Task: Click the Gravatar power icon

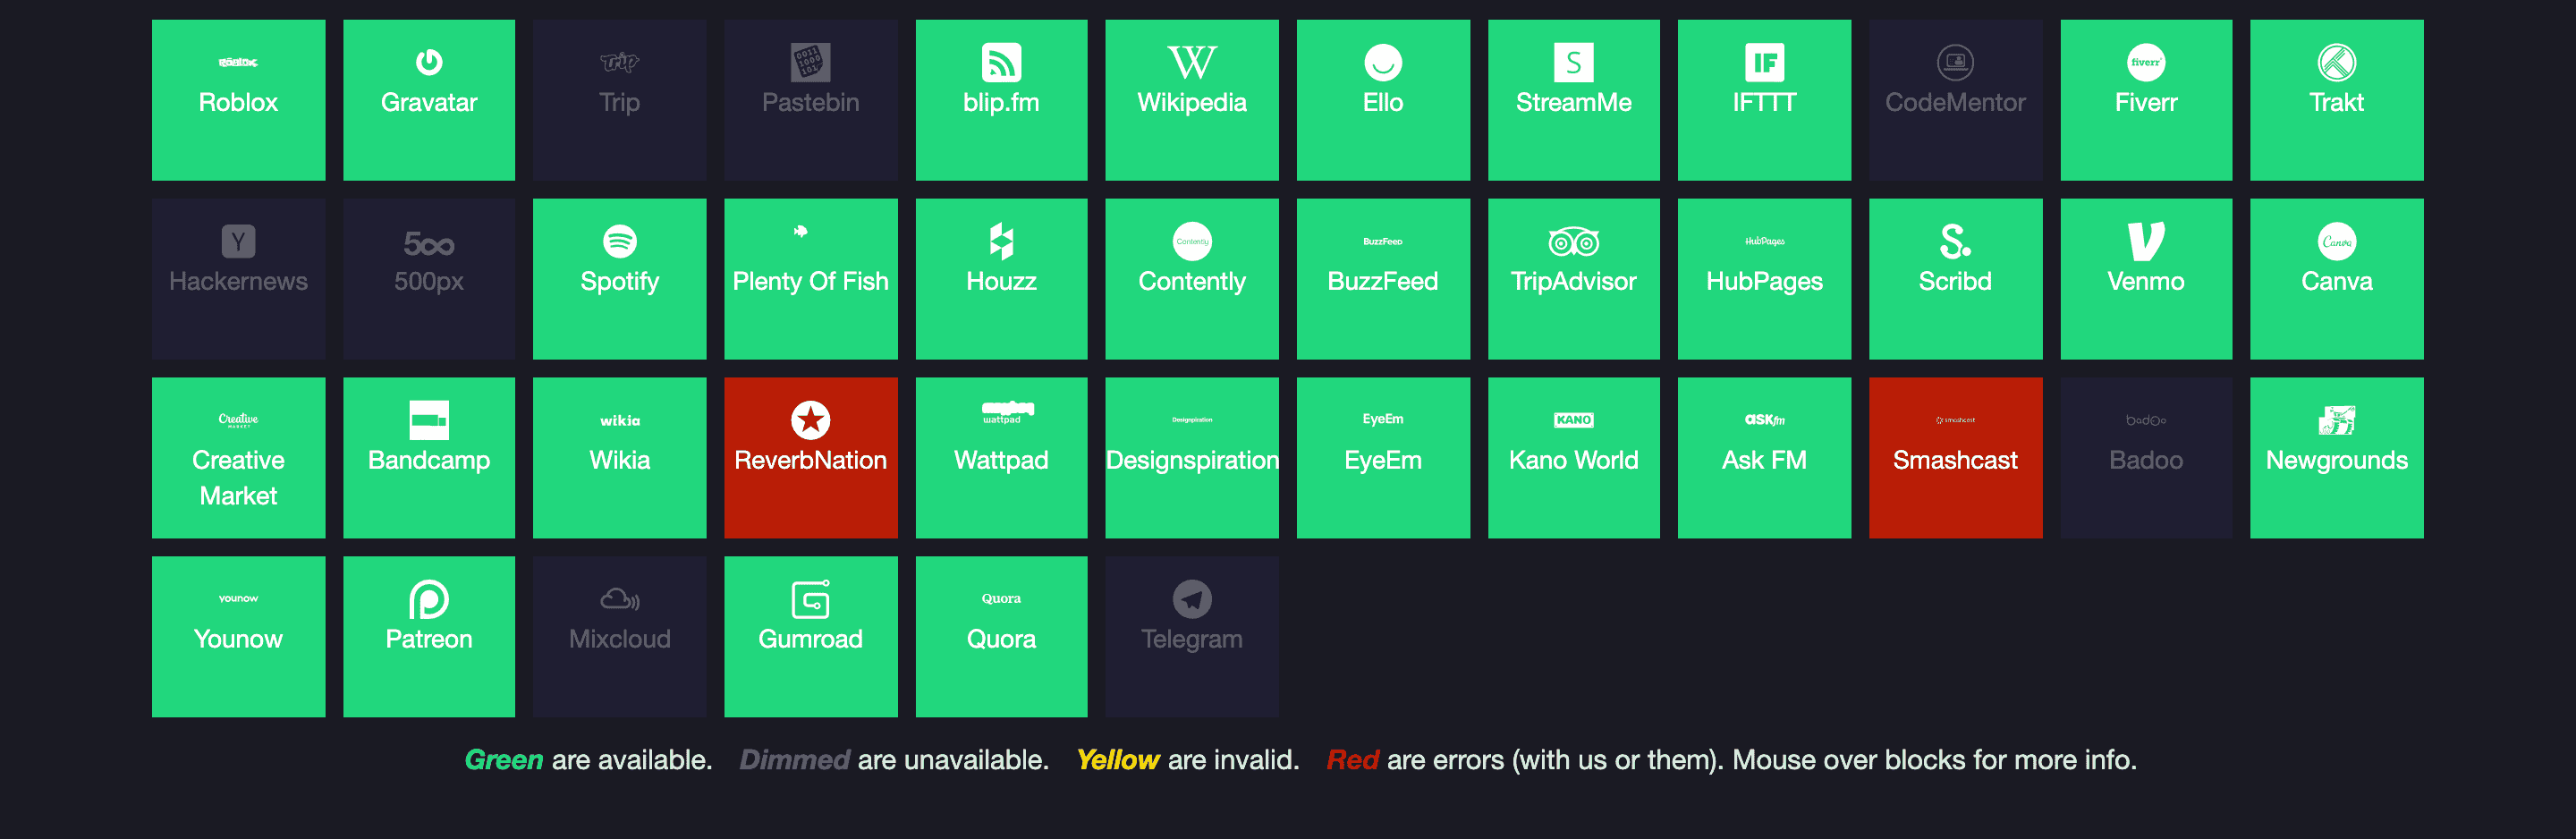Action: coord(428,62)
